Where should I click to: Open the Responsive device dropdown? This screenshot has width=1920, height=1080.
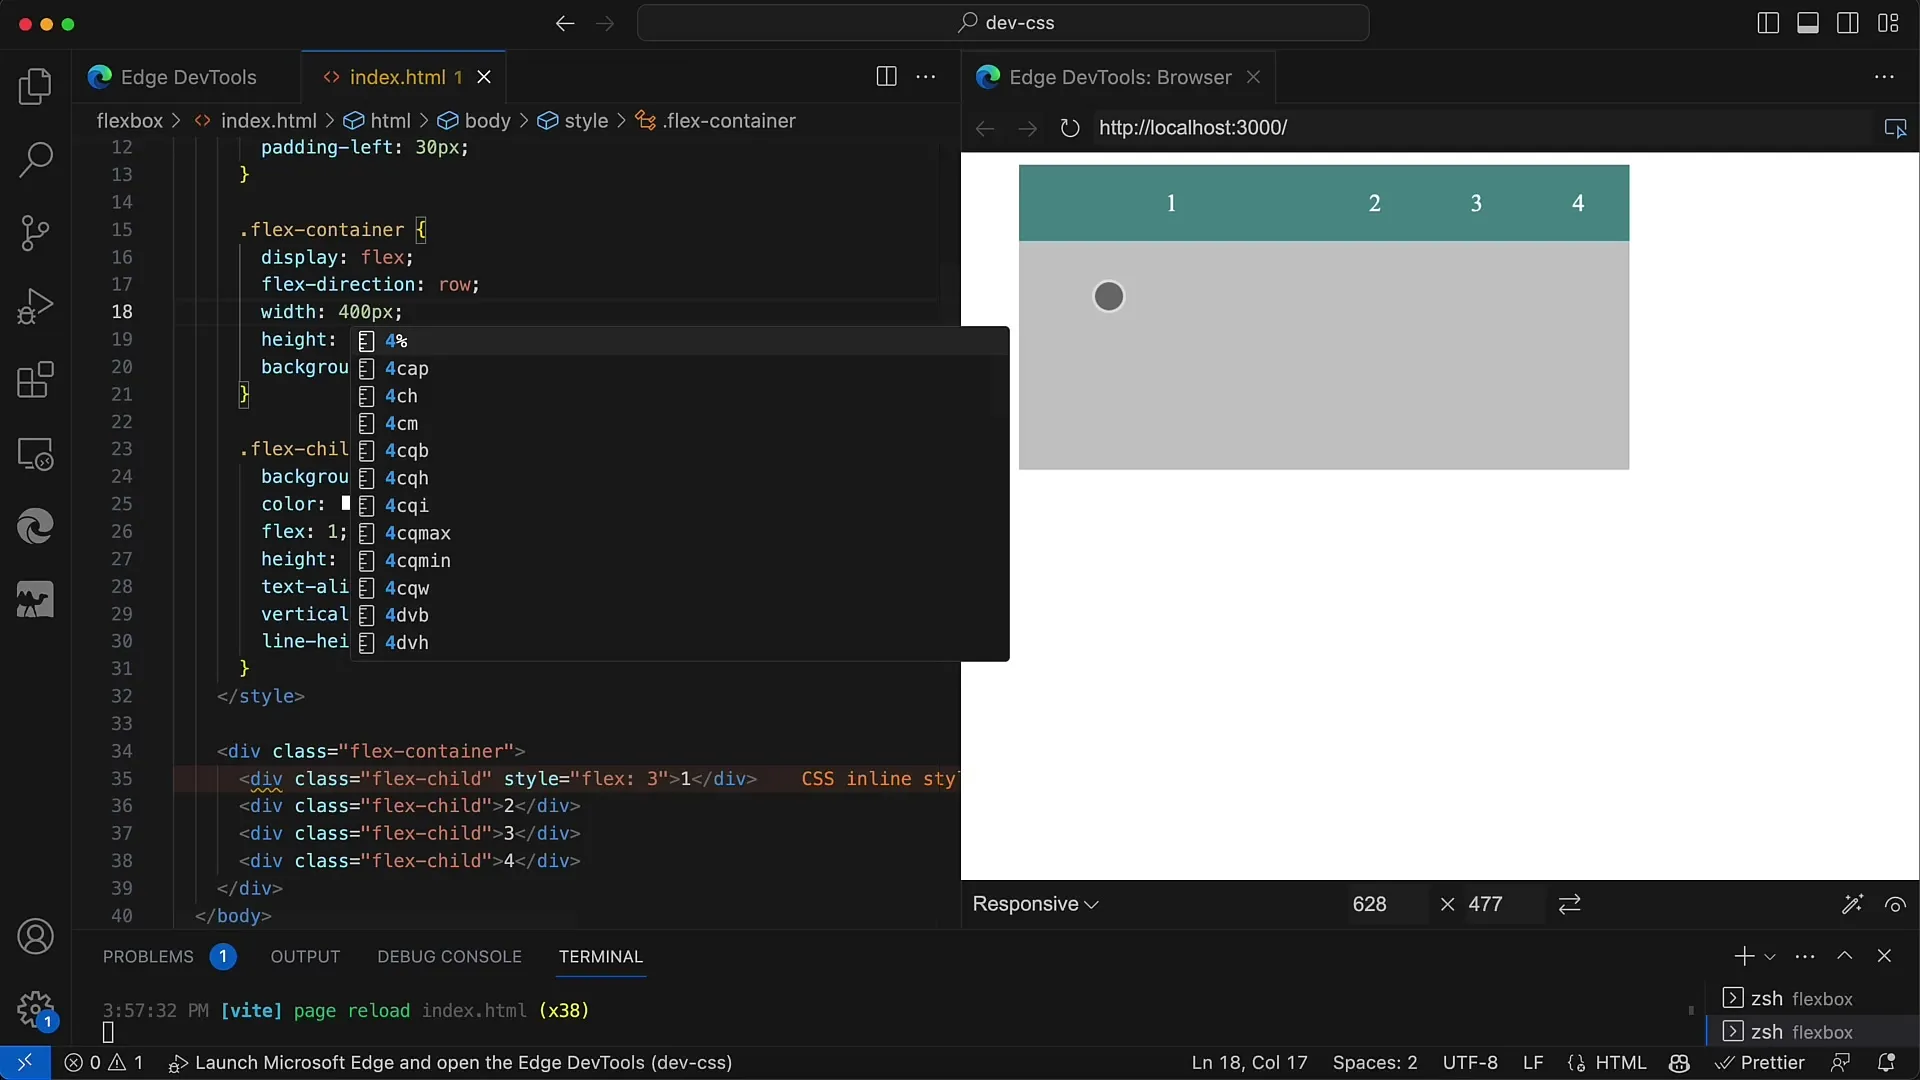click(1035, 904)
